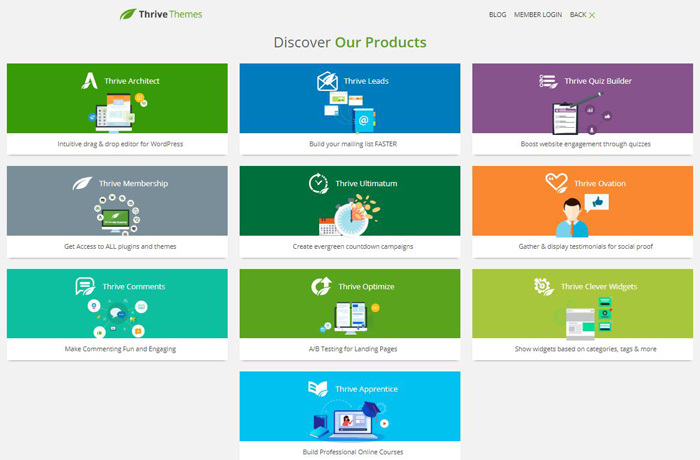Click the 'Discover Our Products' heading
This screenshot has width=700, height=460.
[x=350, y=42]
